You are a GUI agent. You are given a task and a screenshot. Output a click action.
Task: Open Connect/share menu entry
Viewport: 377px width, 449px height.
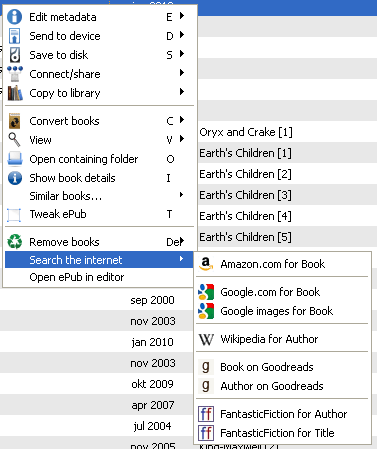point(99,74)
